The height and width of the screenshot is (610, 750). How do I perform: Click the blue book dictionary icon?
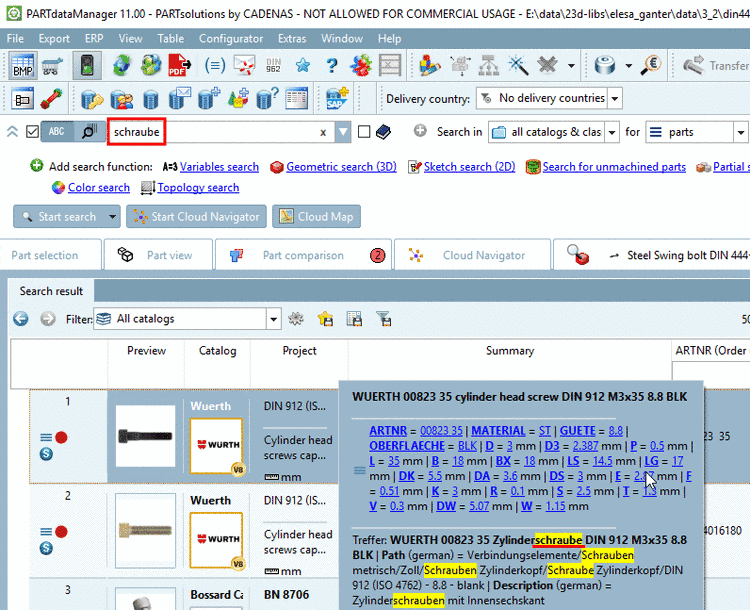point(383,132)
